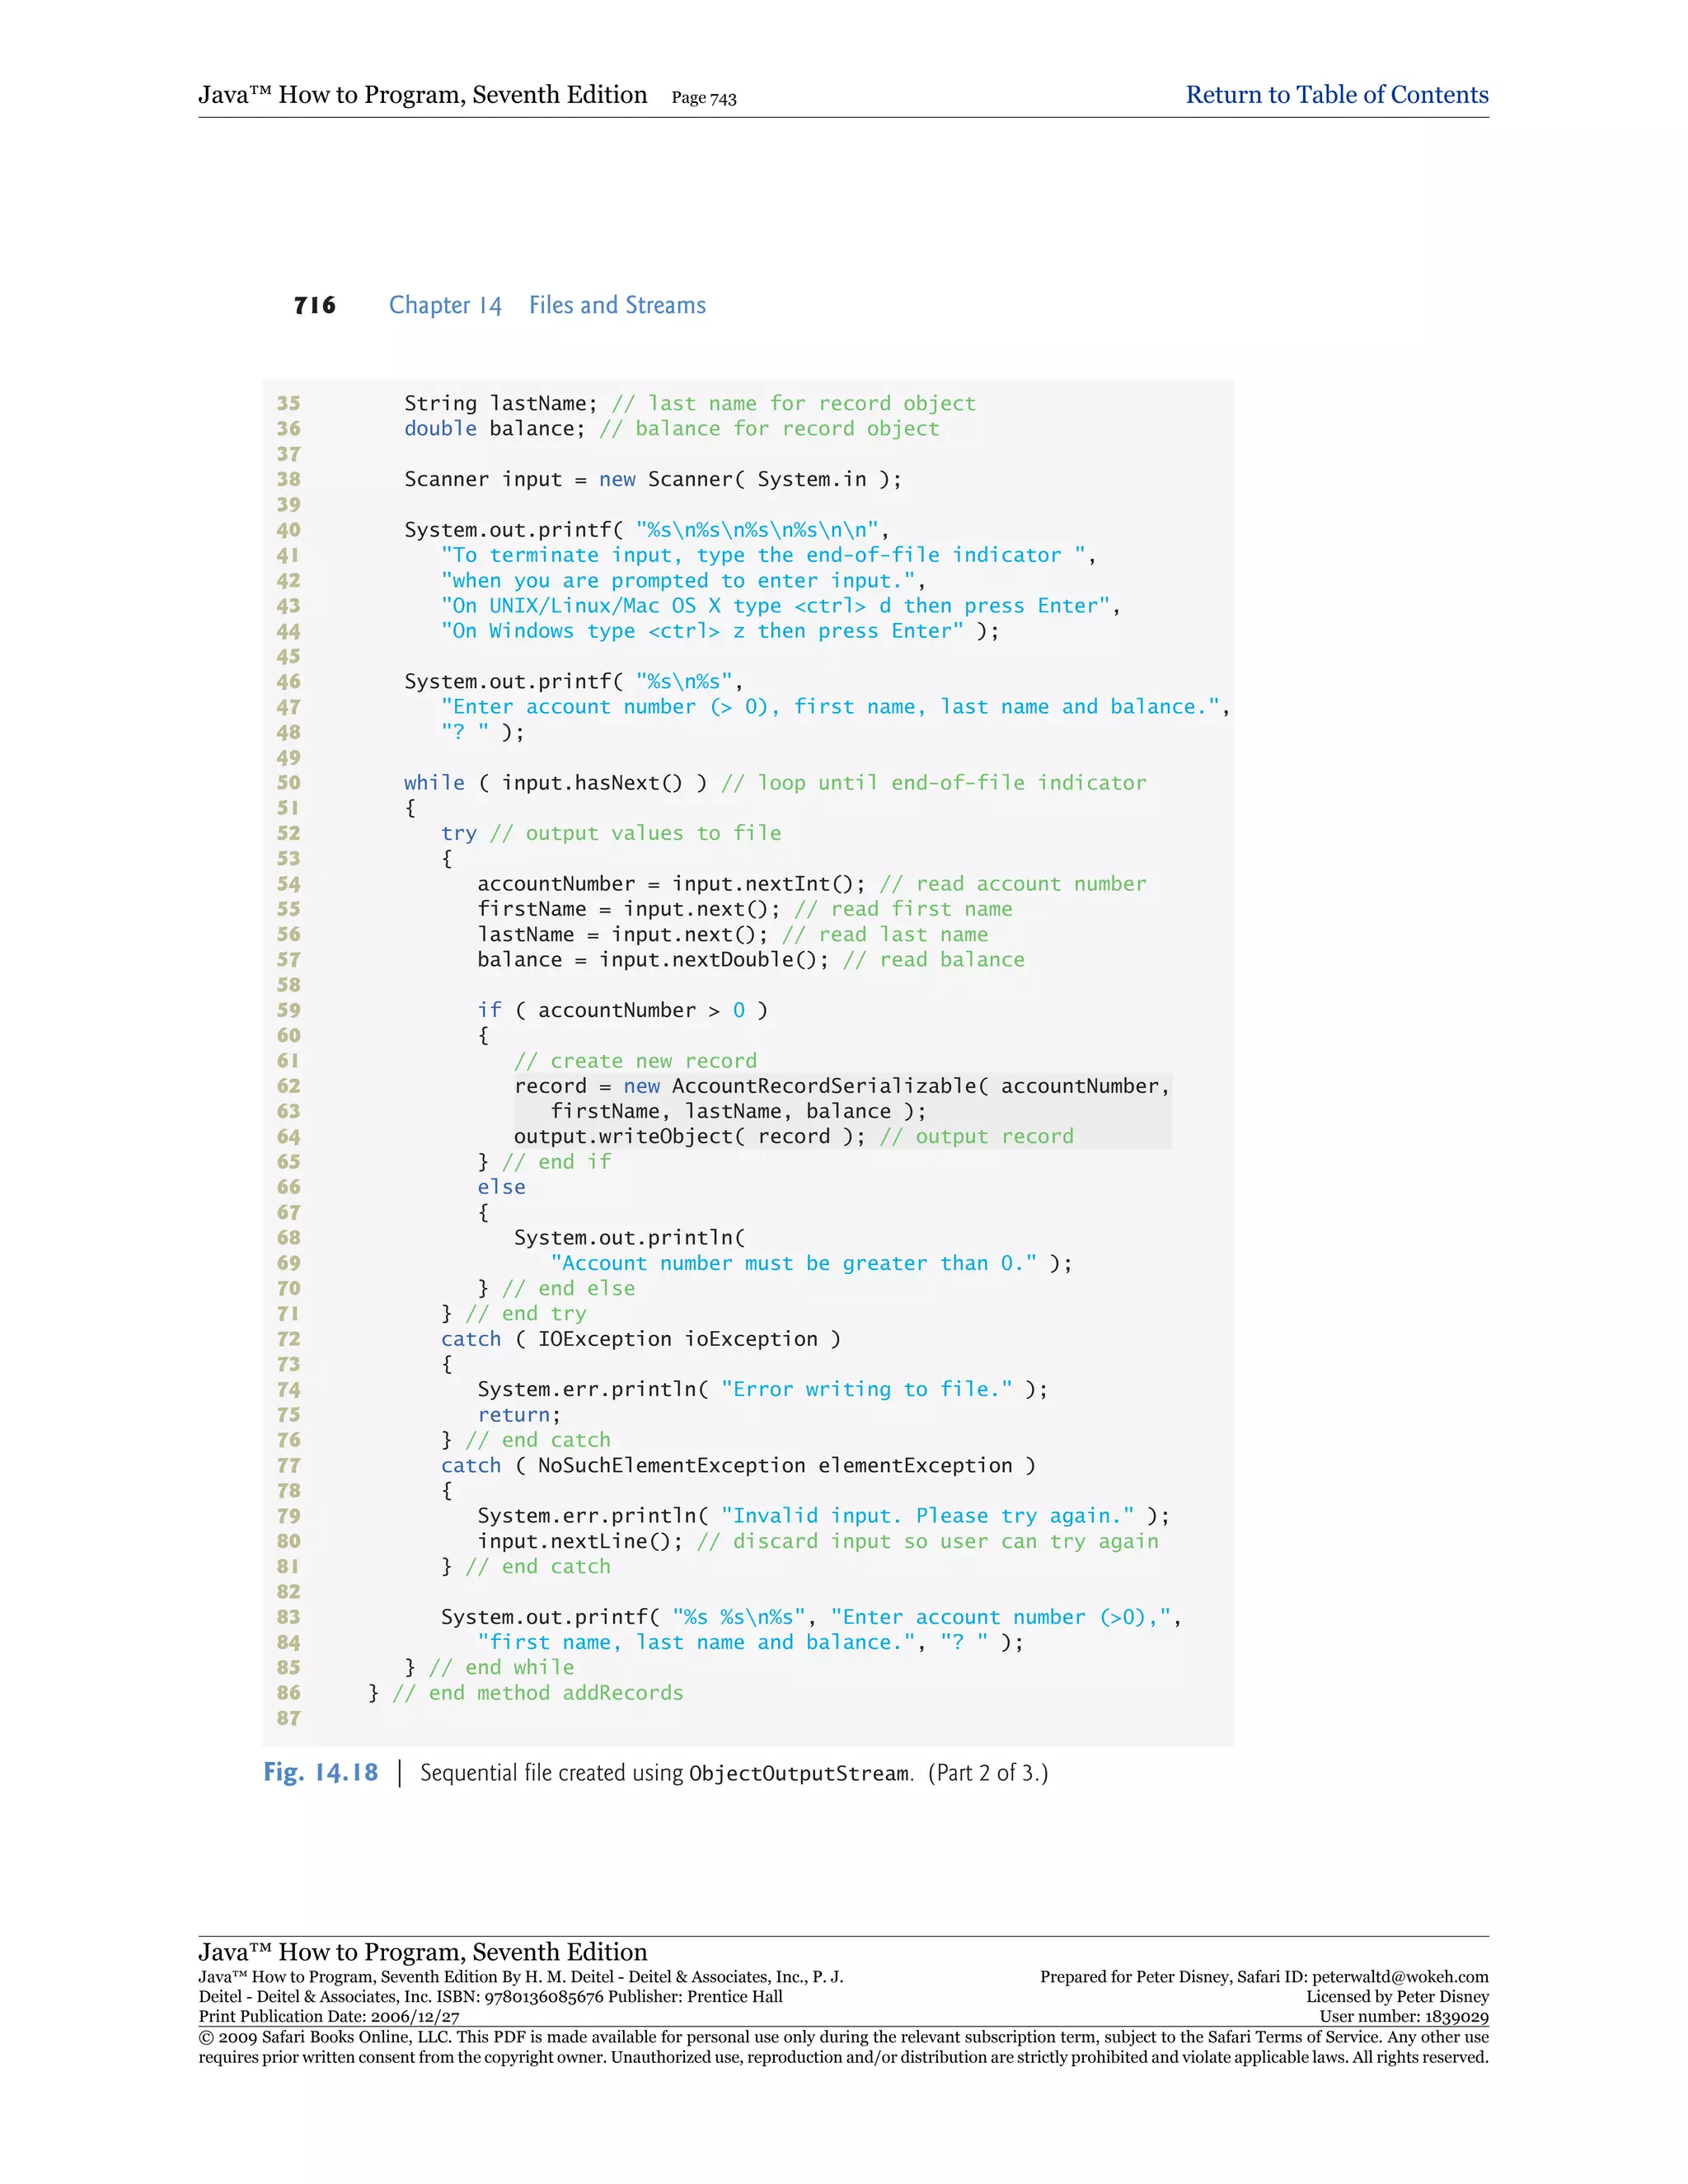Click the catch IOException line
Image resolution: width=1688 pixels, height=2184 pixels.
tap(640, 1339)
